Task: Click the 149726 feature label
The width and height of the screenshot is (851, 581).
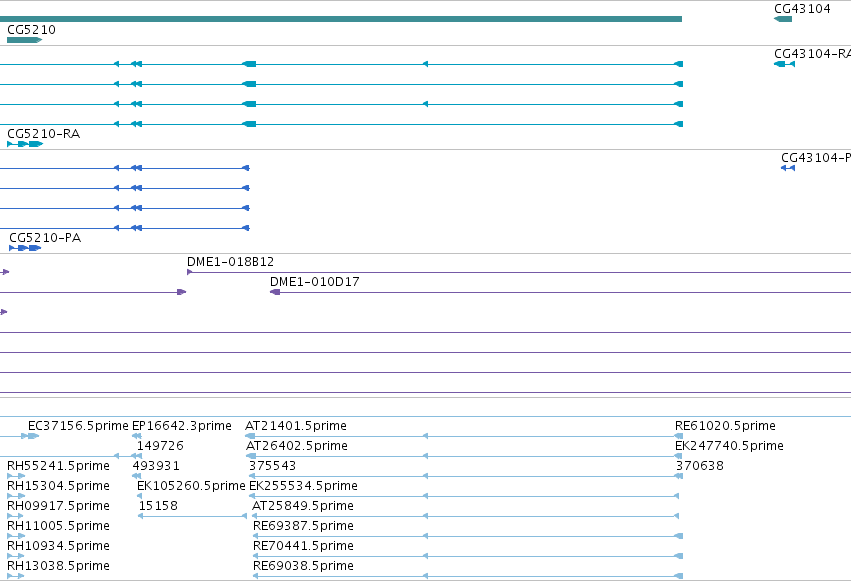Action: point(160,446)
